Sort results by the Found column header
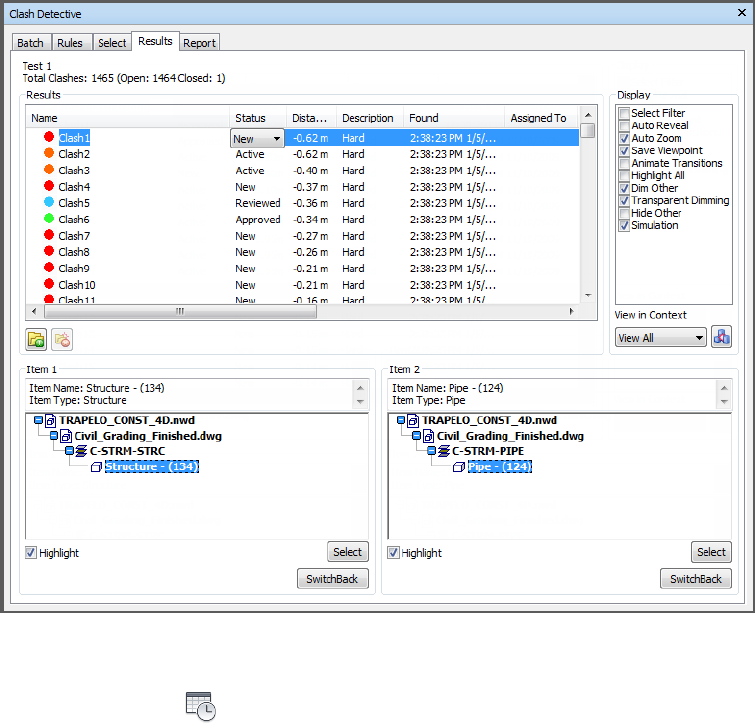The height and width of the screenshot is (723, 755). 454,118
